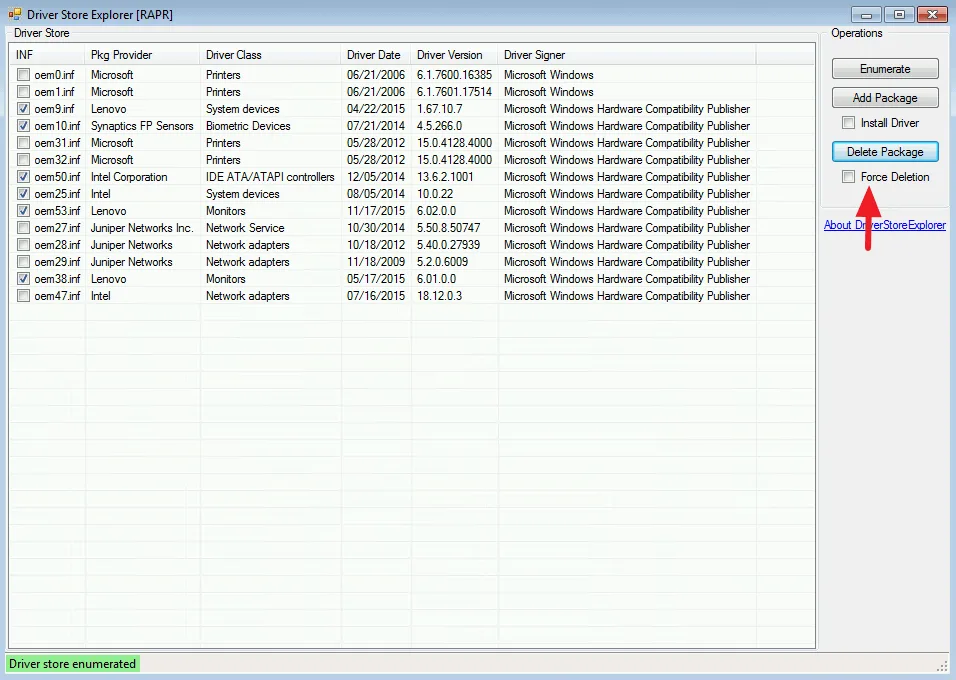Tick the checkbox for oem32.inf

23,160
